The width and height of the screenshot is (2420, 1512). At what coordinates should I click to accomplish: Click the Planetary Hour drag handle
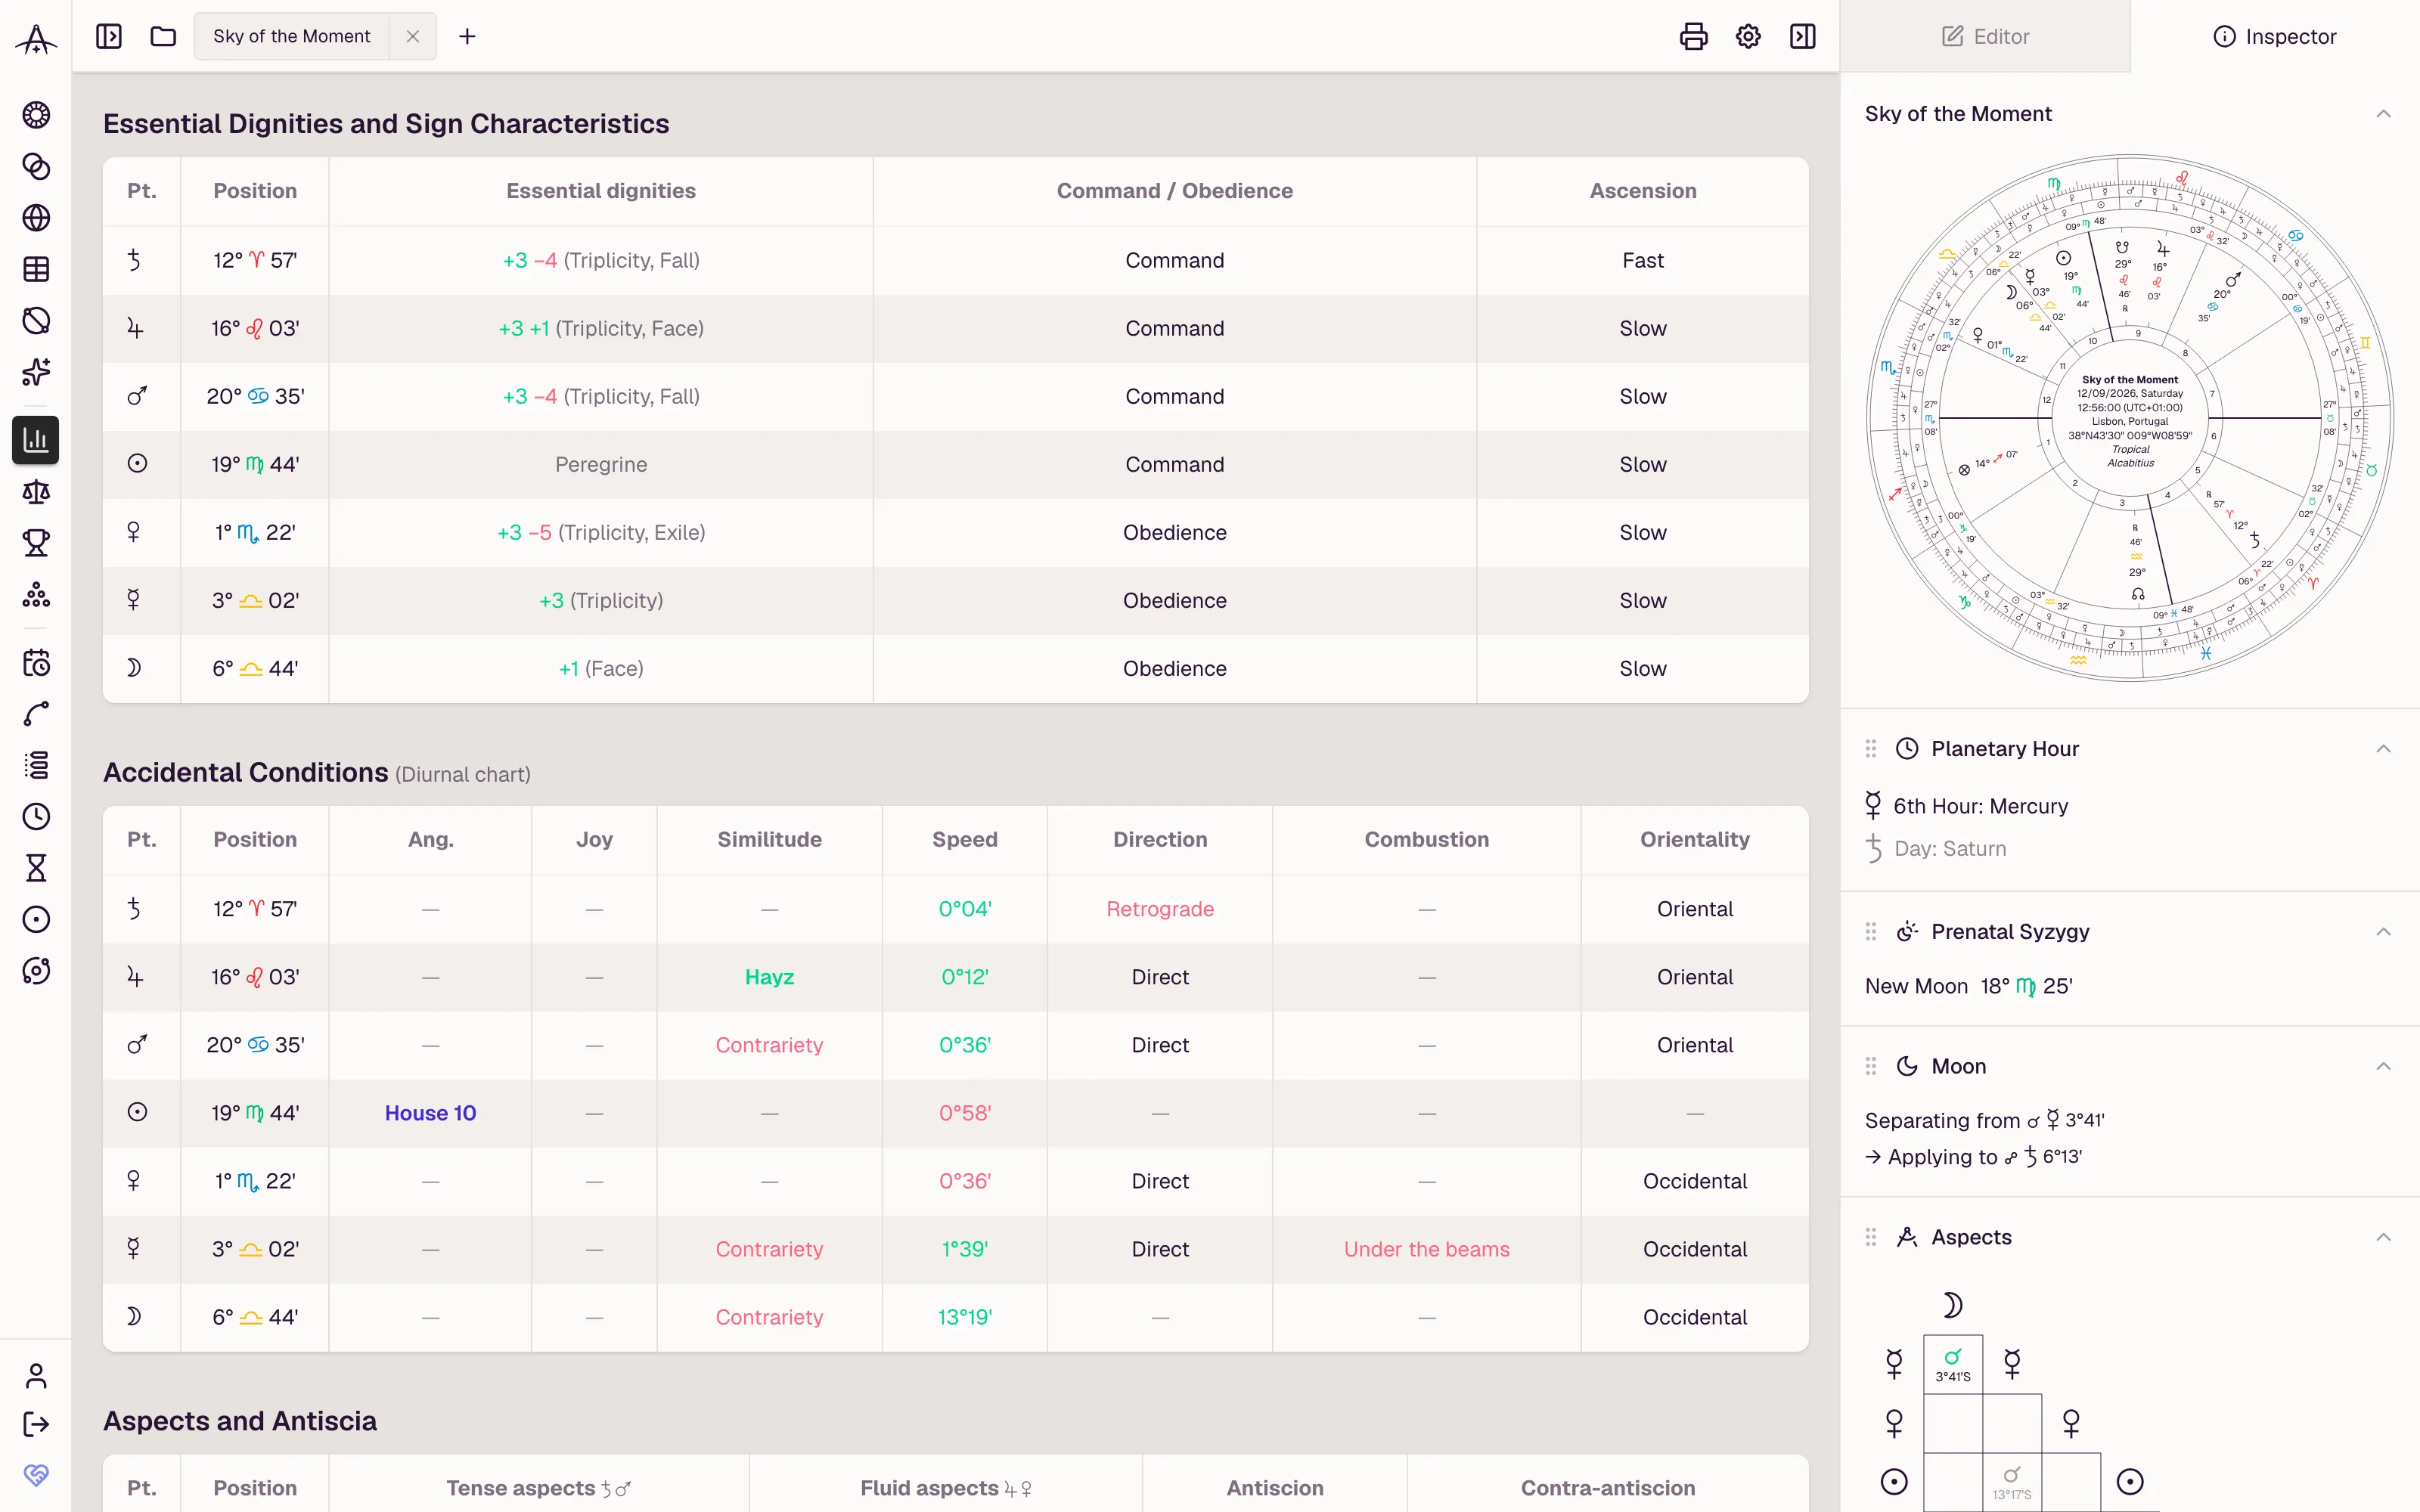(1871, 749)
